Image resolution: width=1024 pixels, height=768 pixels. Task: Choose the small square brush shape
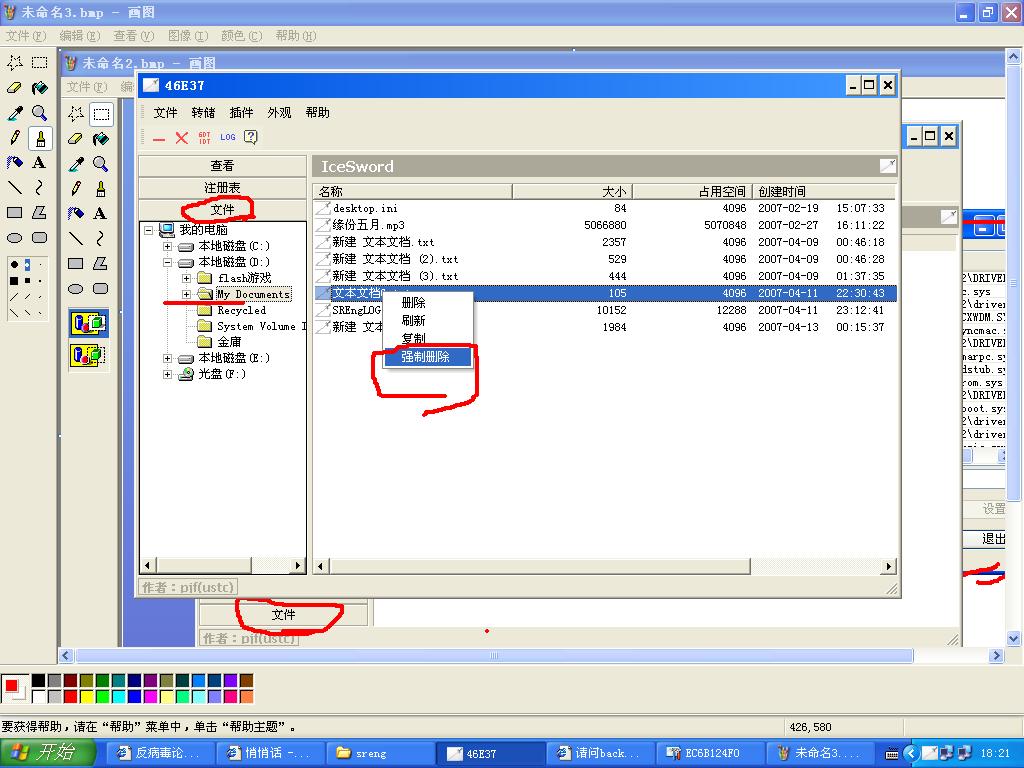point(40,281)
